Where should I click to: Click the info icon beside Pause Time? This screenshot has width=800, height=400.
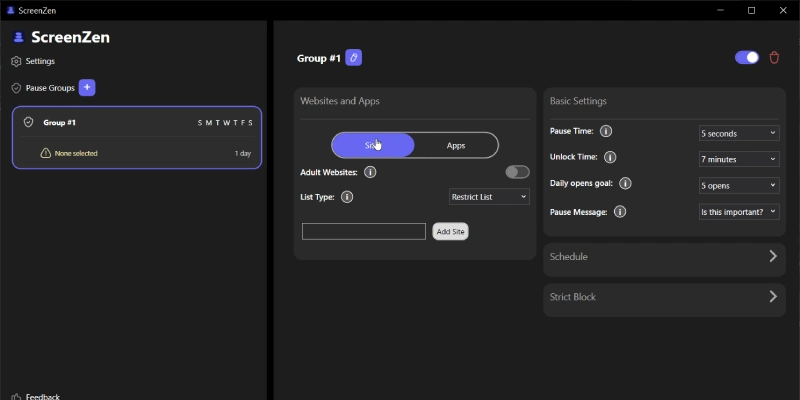(606, 131)
